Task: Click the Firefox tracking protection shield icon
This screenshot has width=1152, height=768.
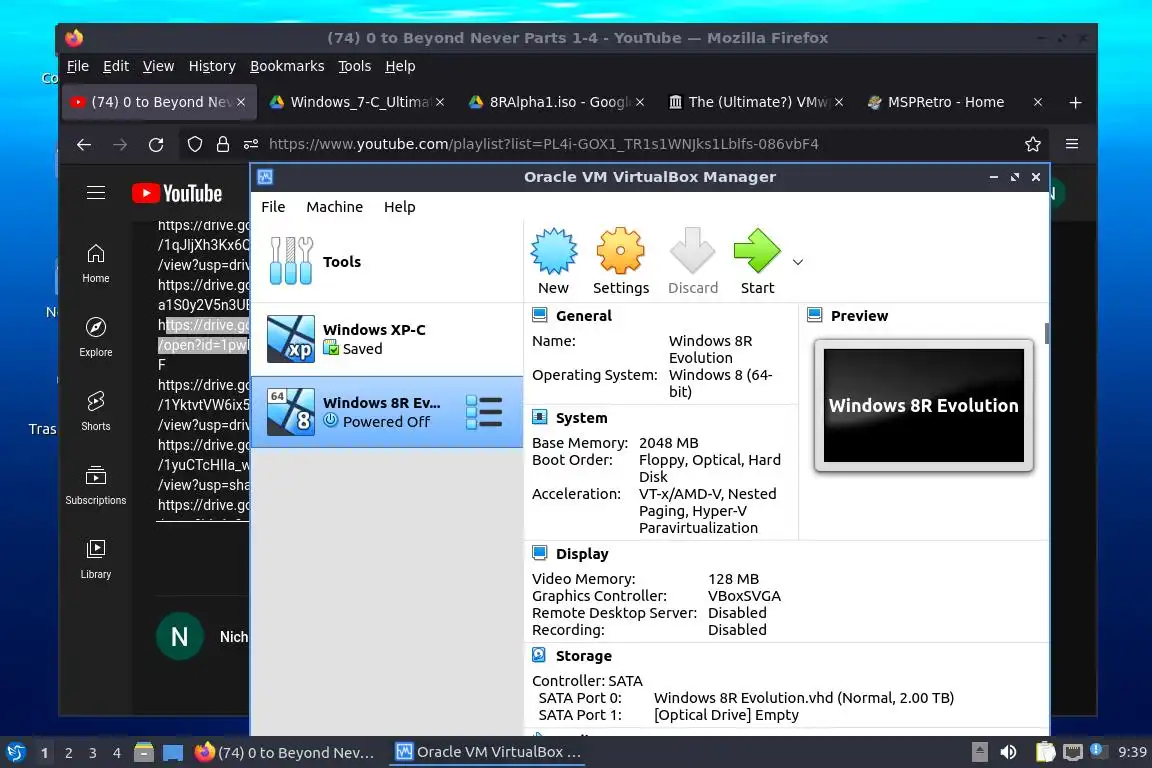Action: [195, 145]
